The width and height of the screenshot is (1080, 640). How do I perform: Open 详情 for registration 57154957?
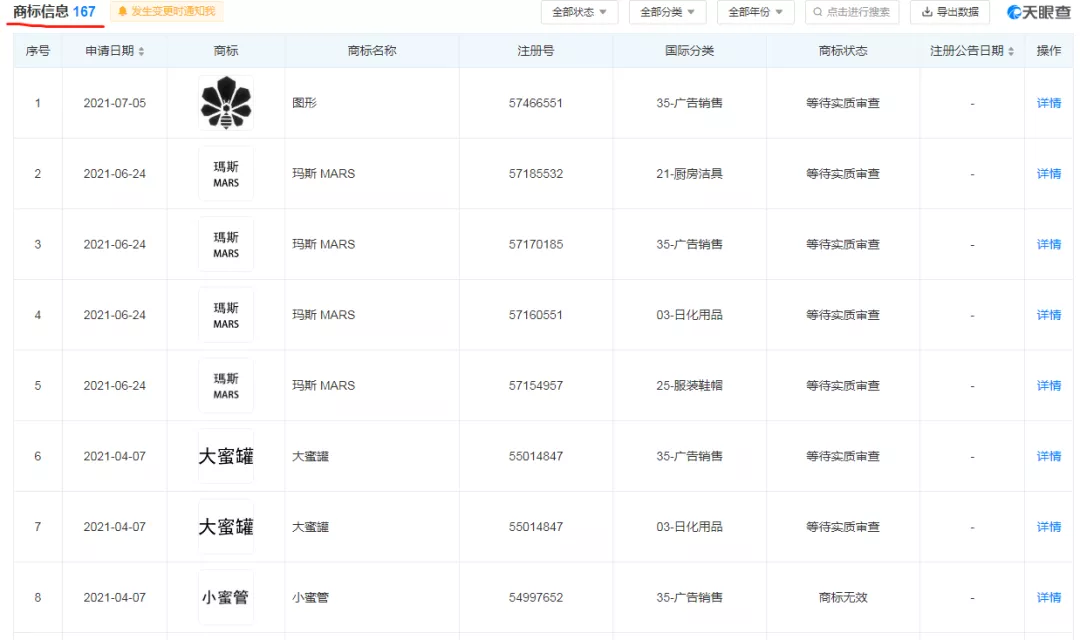[x=1048, y=385]
